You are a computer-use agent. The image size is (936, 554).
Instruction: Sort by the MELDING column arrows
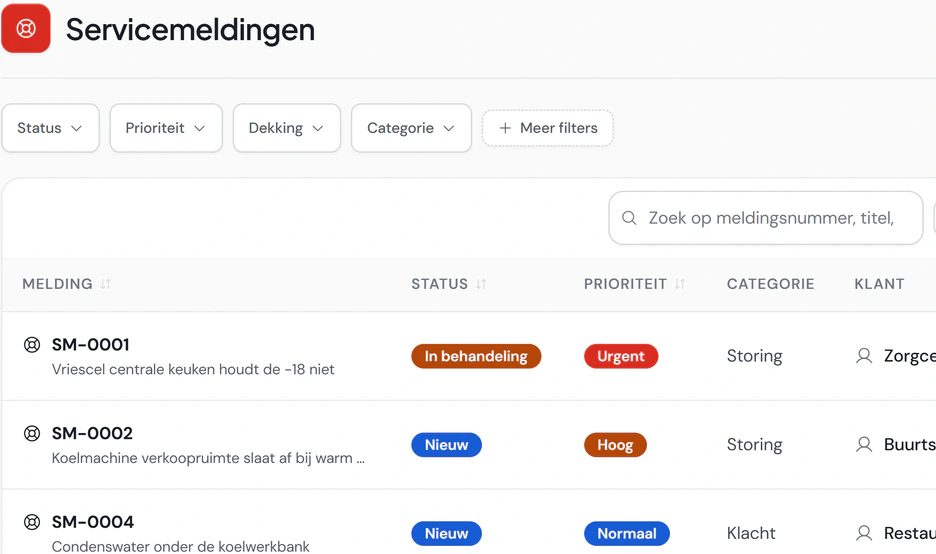click(x=106, y=284)
